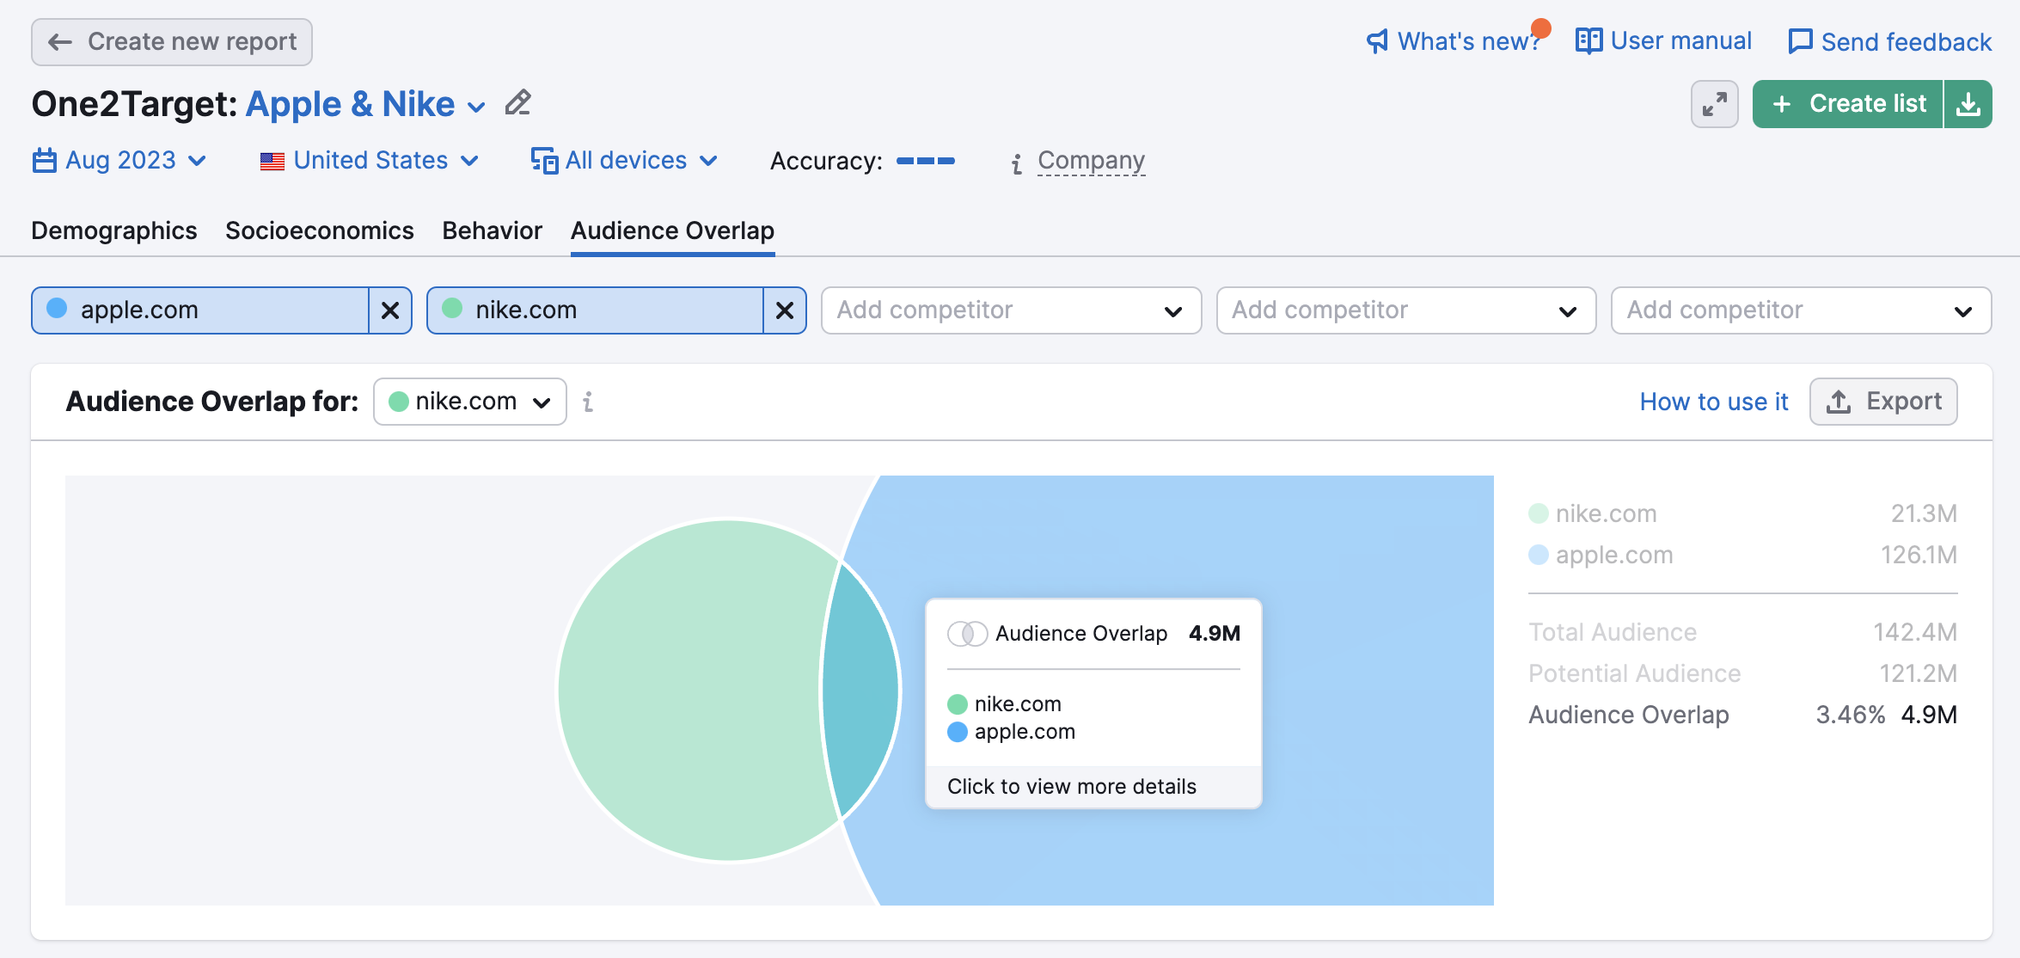Click the 4.9M value in the tooltip
Viewport: 2020px width, 958px height.
click(1214, 634)
